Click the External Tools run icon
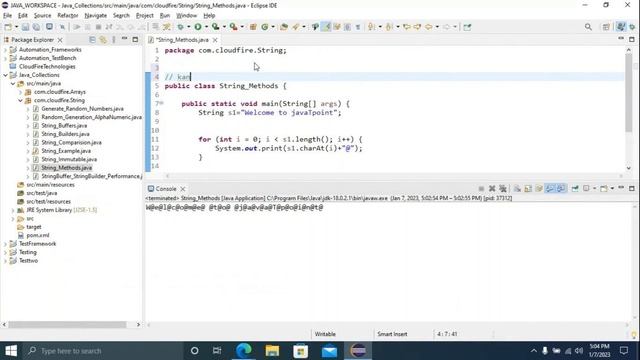The image size is (640, 360). point(233,27)
